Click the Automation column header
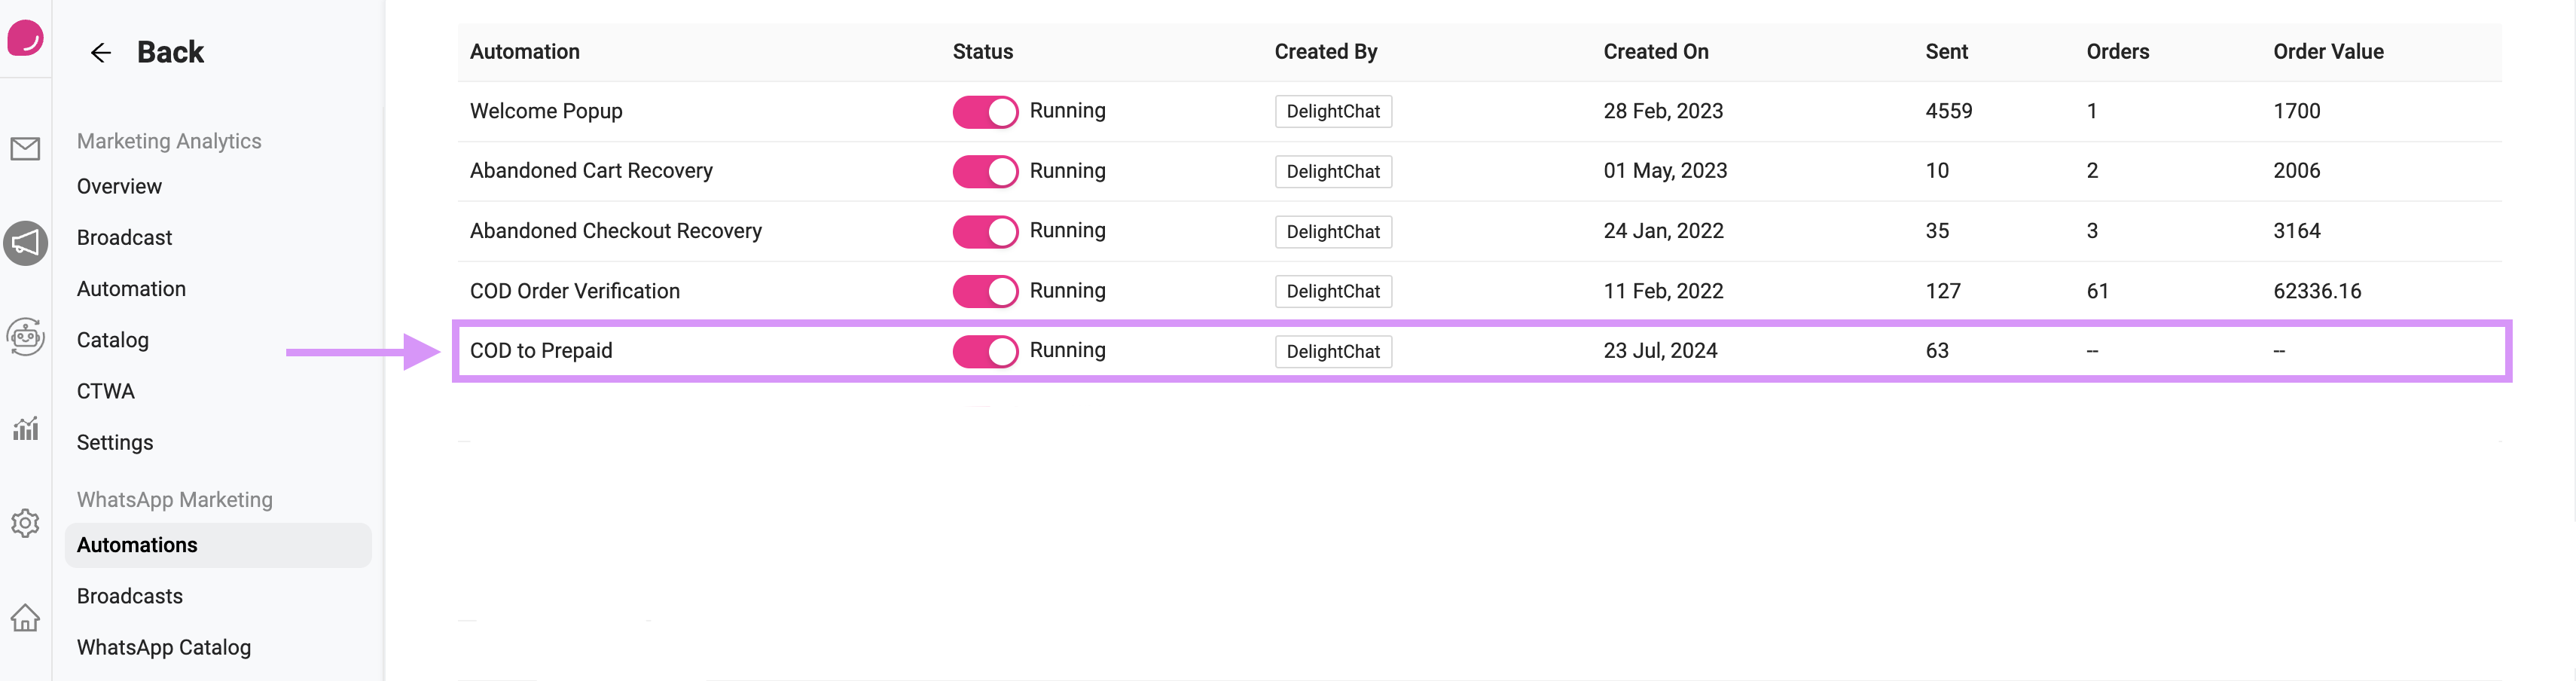This screenshot has width=2576, height=681. [x=525, y=52]
